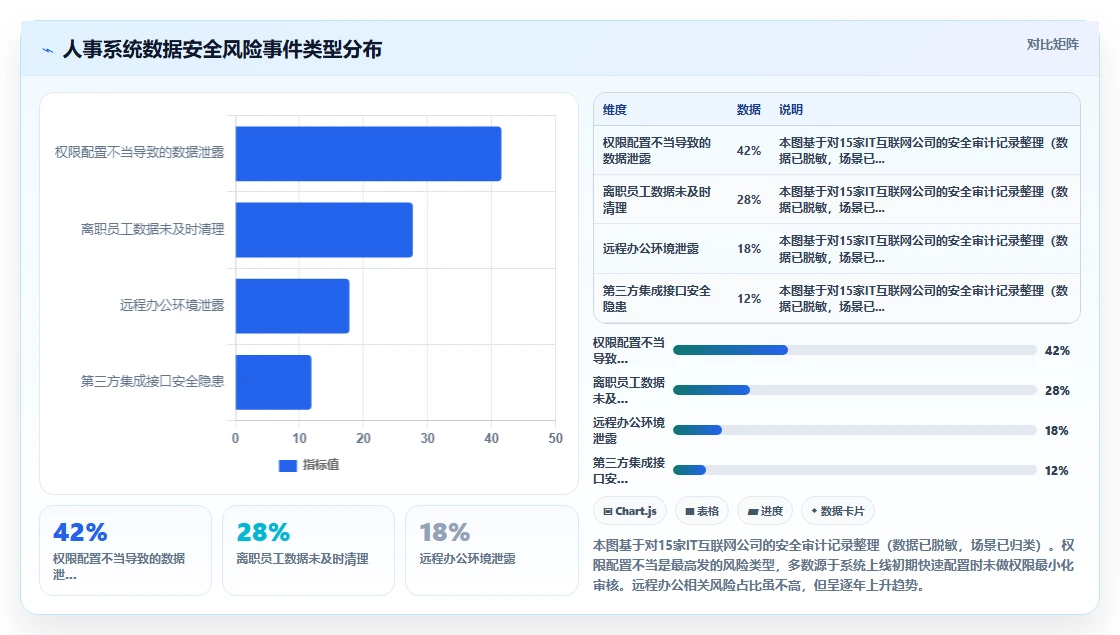Viewport: 1120px width, 635px height.
Task: Click the 第三方集成接口安全隐患 chart bar
Action: click(x=274, y=382)
